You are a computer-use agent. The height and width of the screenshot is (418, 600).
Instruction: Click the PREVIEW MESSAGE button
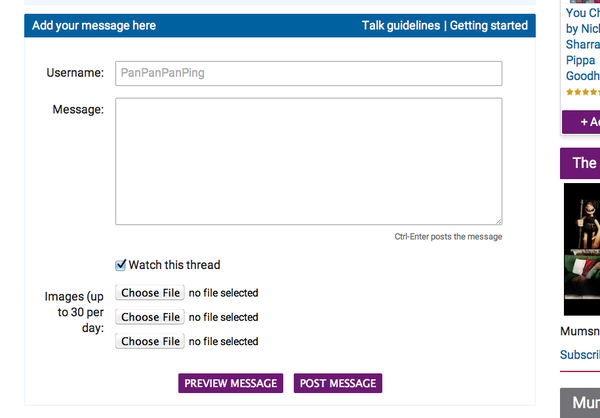tap(230, 383)
